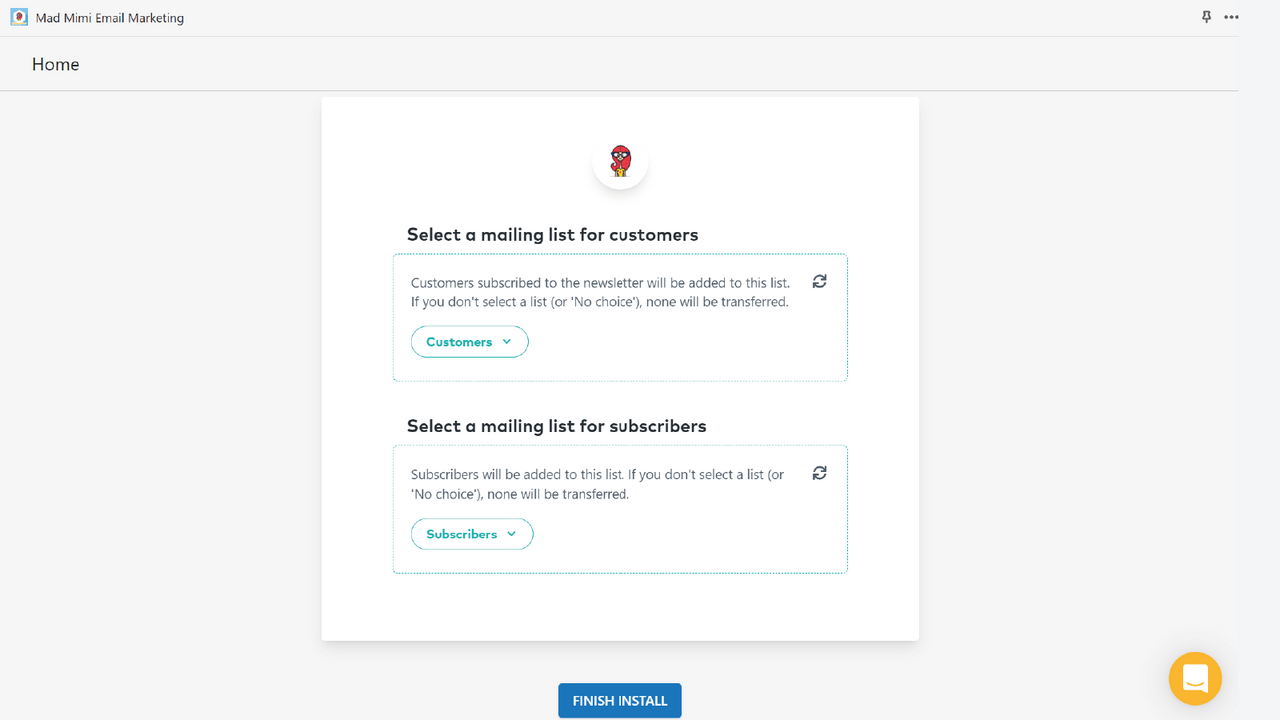The height and width of the screenshot is (720, 1280).
Task: Click the FINISH INSTALL button
Action: tap(619, 700)
